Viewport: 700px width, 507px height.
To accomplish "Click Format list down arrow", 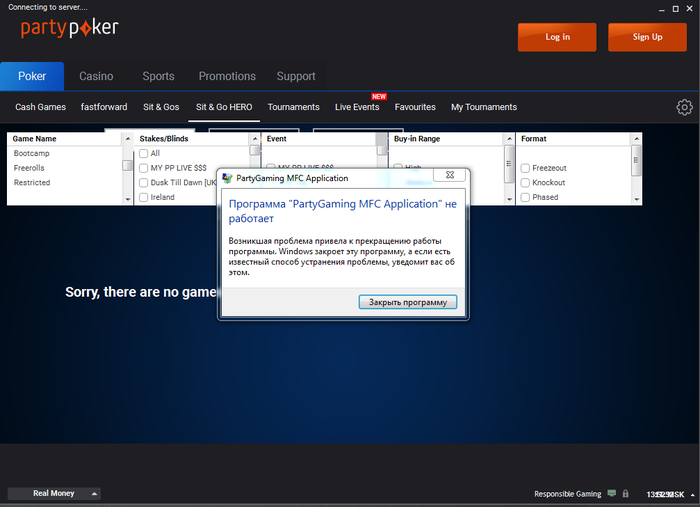I will coord(637,199).
